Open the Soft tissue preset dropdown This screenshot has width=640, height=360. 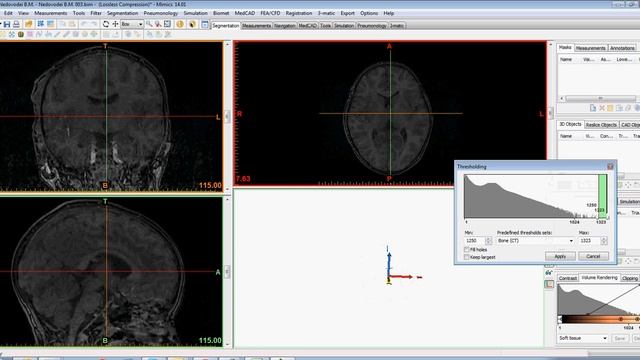[583, 338]
